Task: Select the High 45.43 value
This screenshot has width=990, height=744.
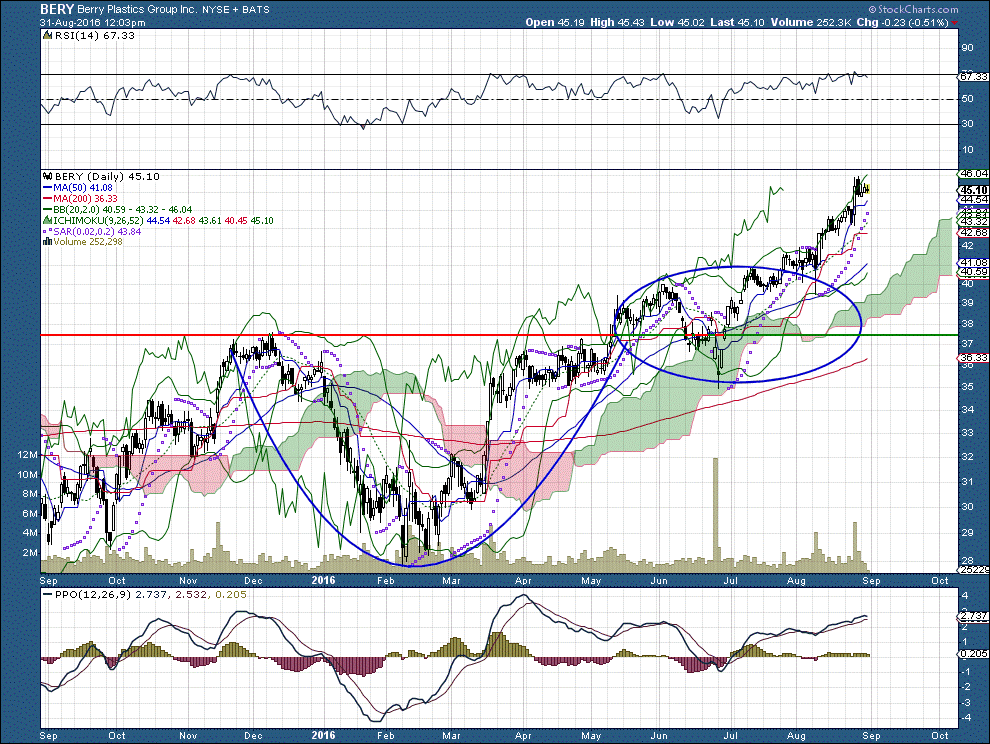Action: [x=617, y=22]
